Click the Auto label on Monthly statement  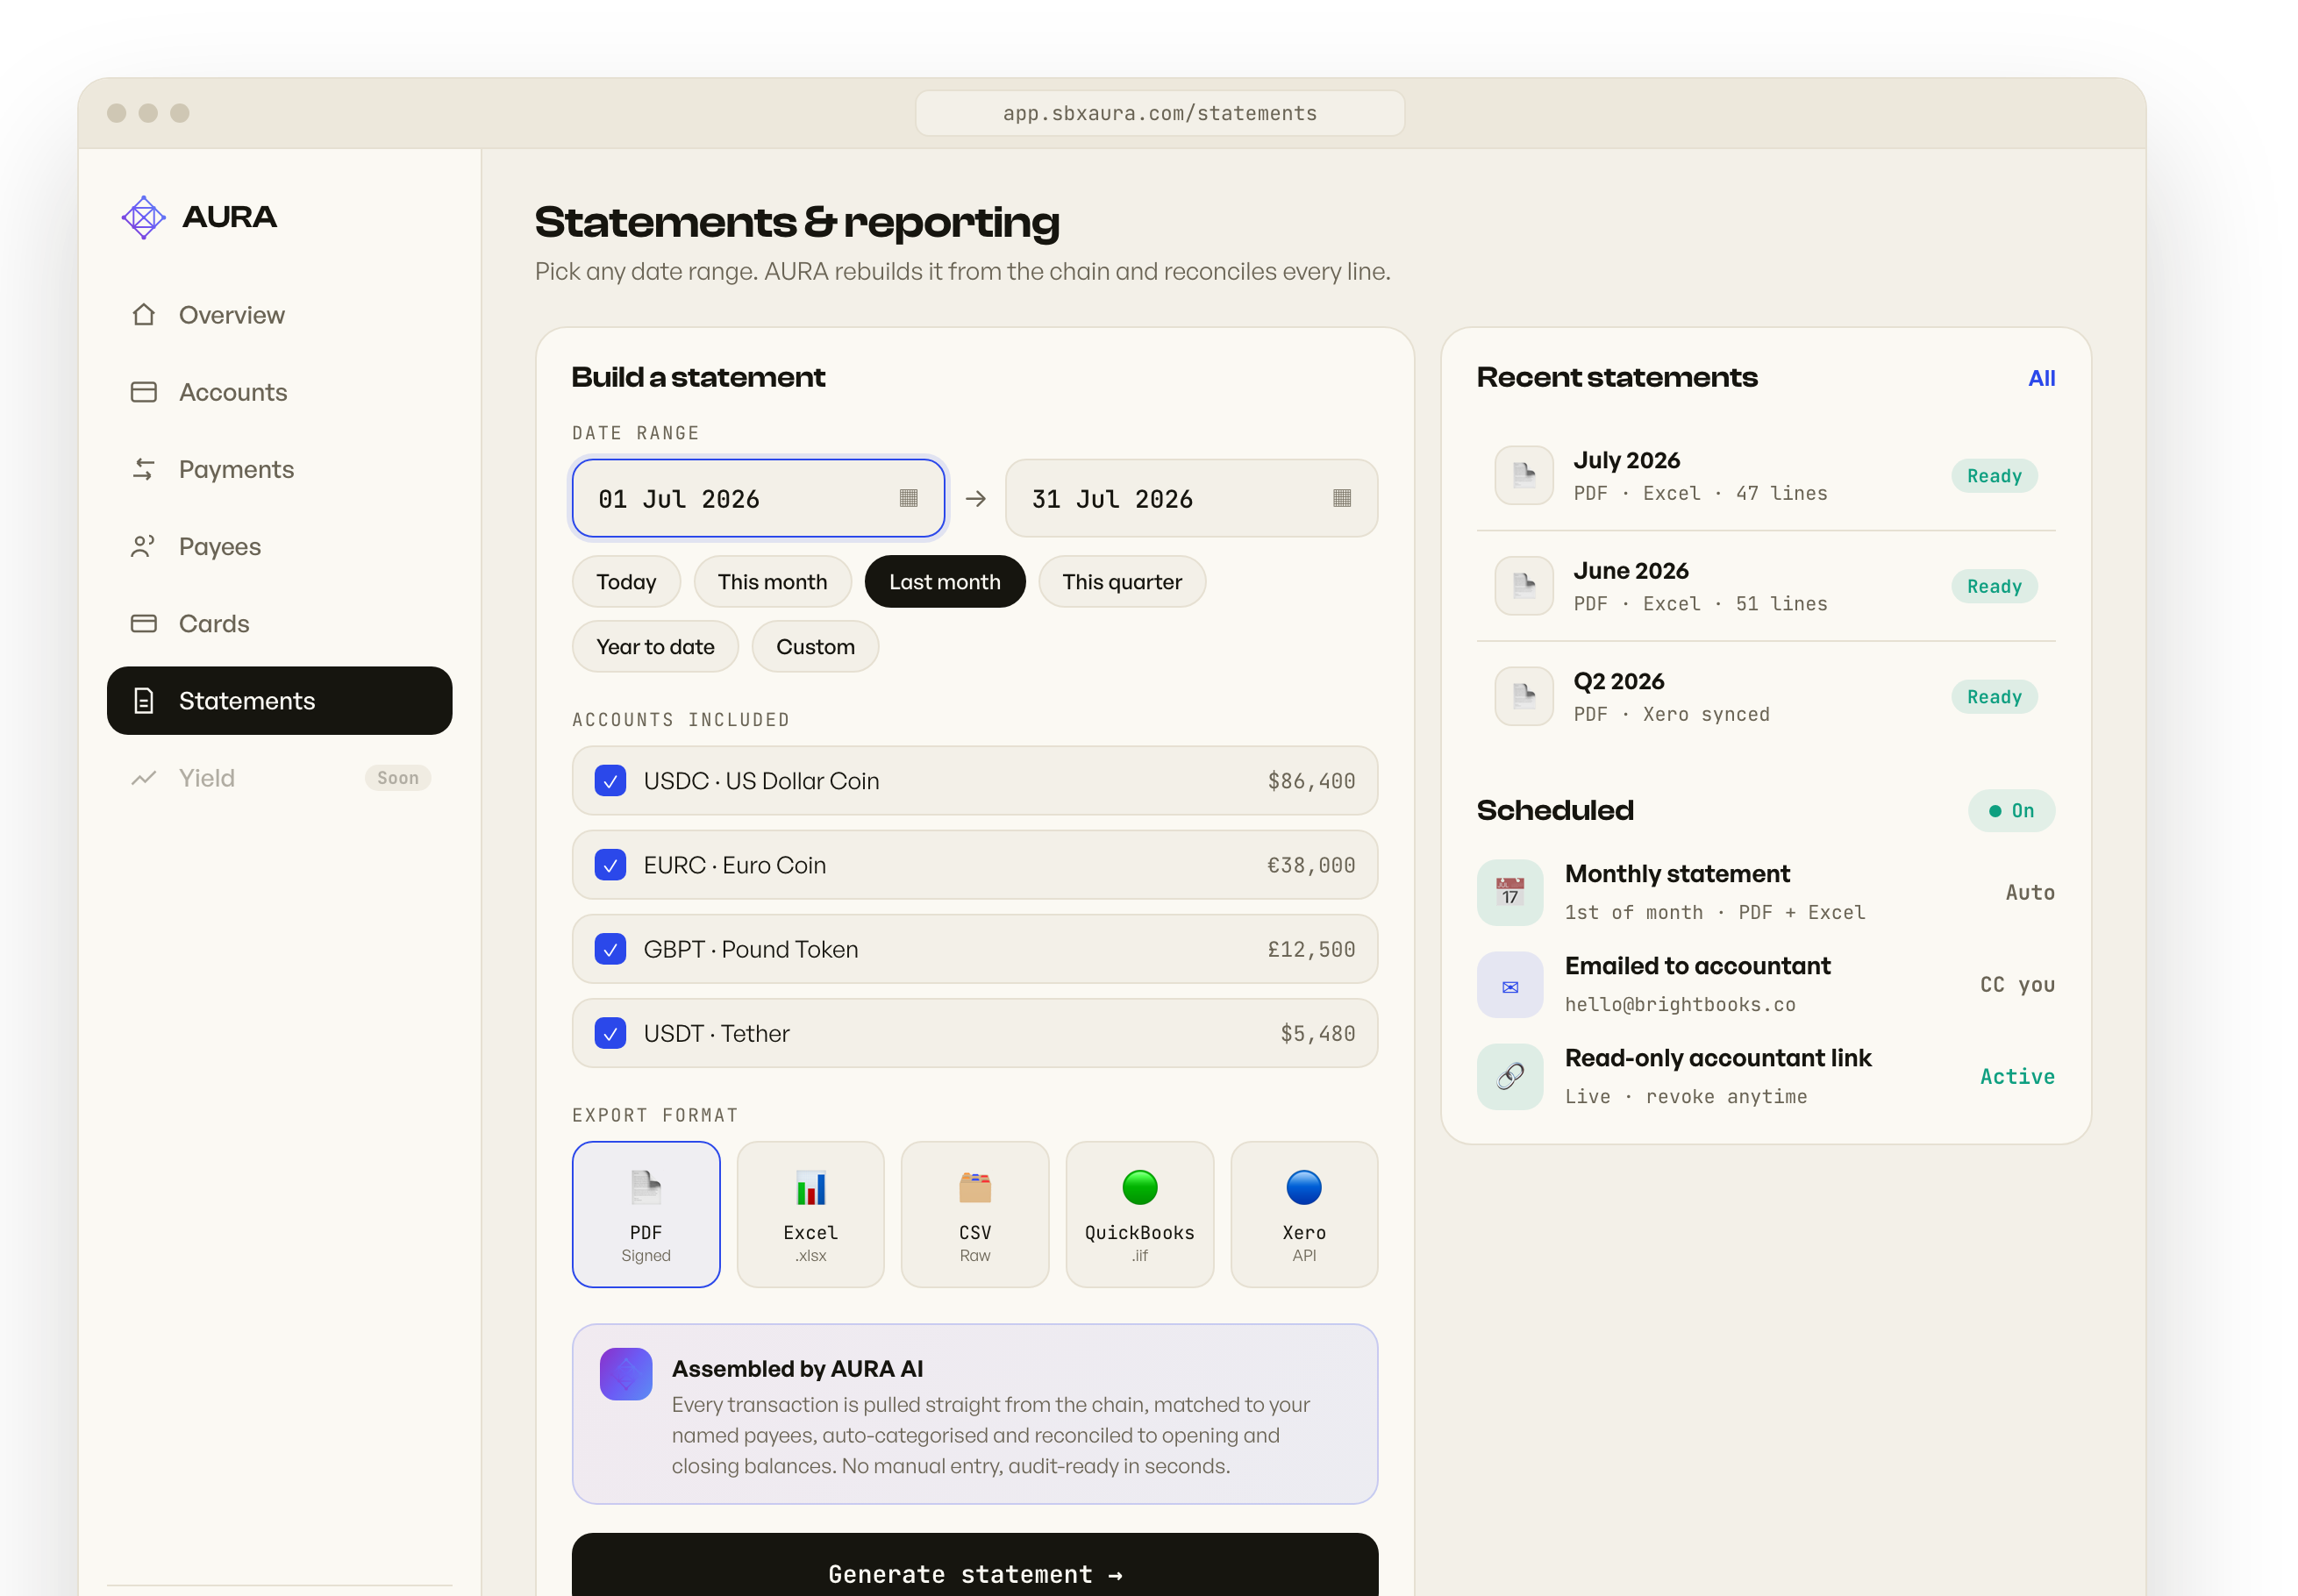click(2030, 892)
